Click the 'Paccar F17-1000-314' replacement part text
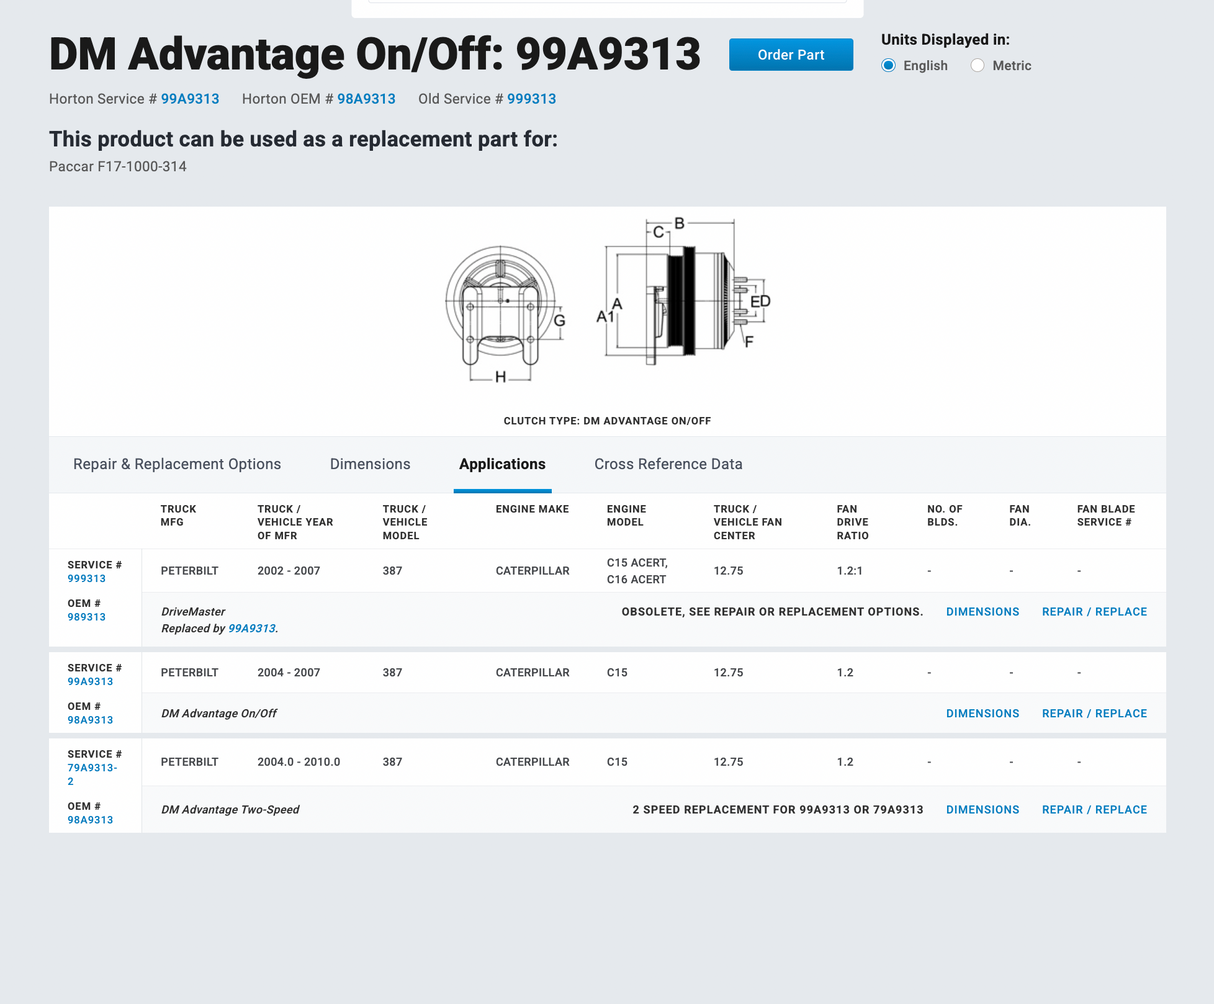Image resolution: width=1214 pixels, height=1004 pixels. tap(118, 166)
